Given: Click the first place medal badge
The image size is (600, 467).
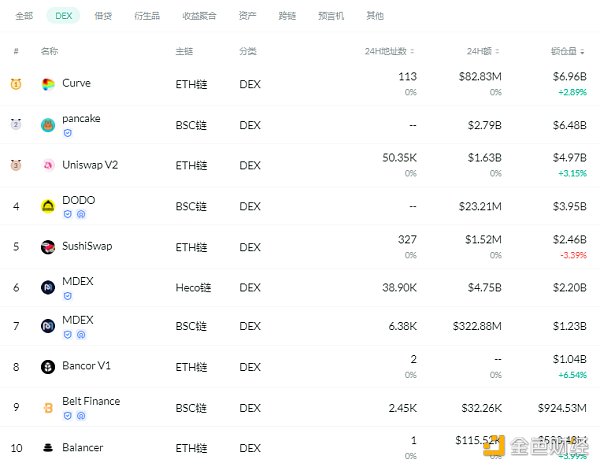Looking at the screenshot, I should coord(15,84).
